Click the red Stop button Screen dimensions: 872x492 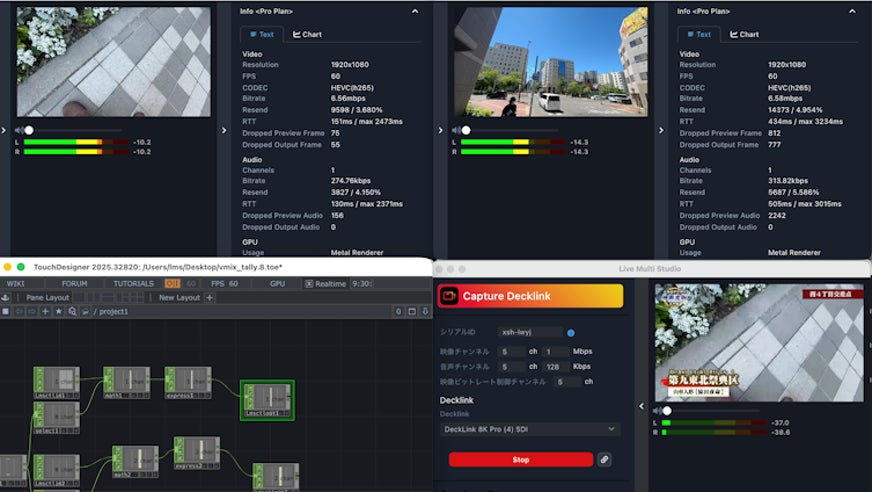521,460
